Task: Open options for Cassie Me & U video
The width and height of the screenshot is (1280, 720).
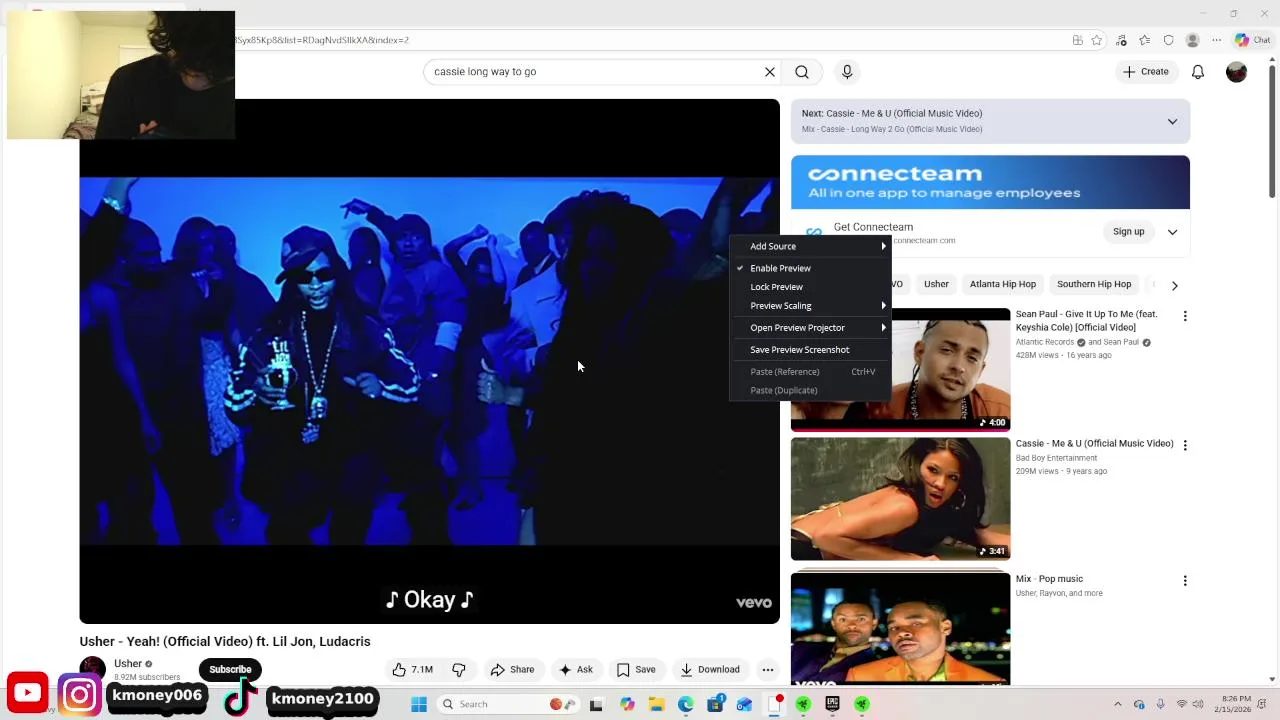Action: click(1185, 445)
